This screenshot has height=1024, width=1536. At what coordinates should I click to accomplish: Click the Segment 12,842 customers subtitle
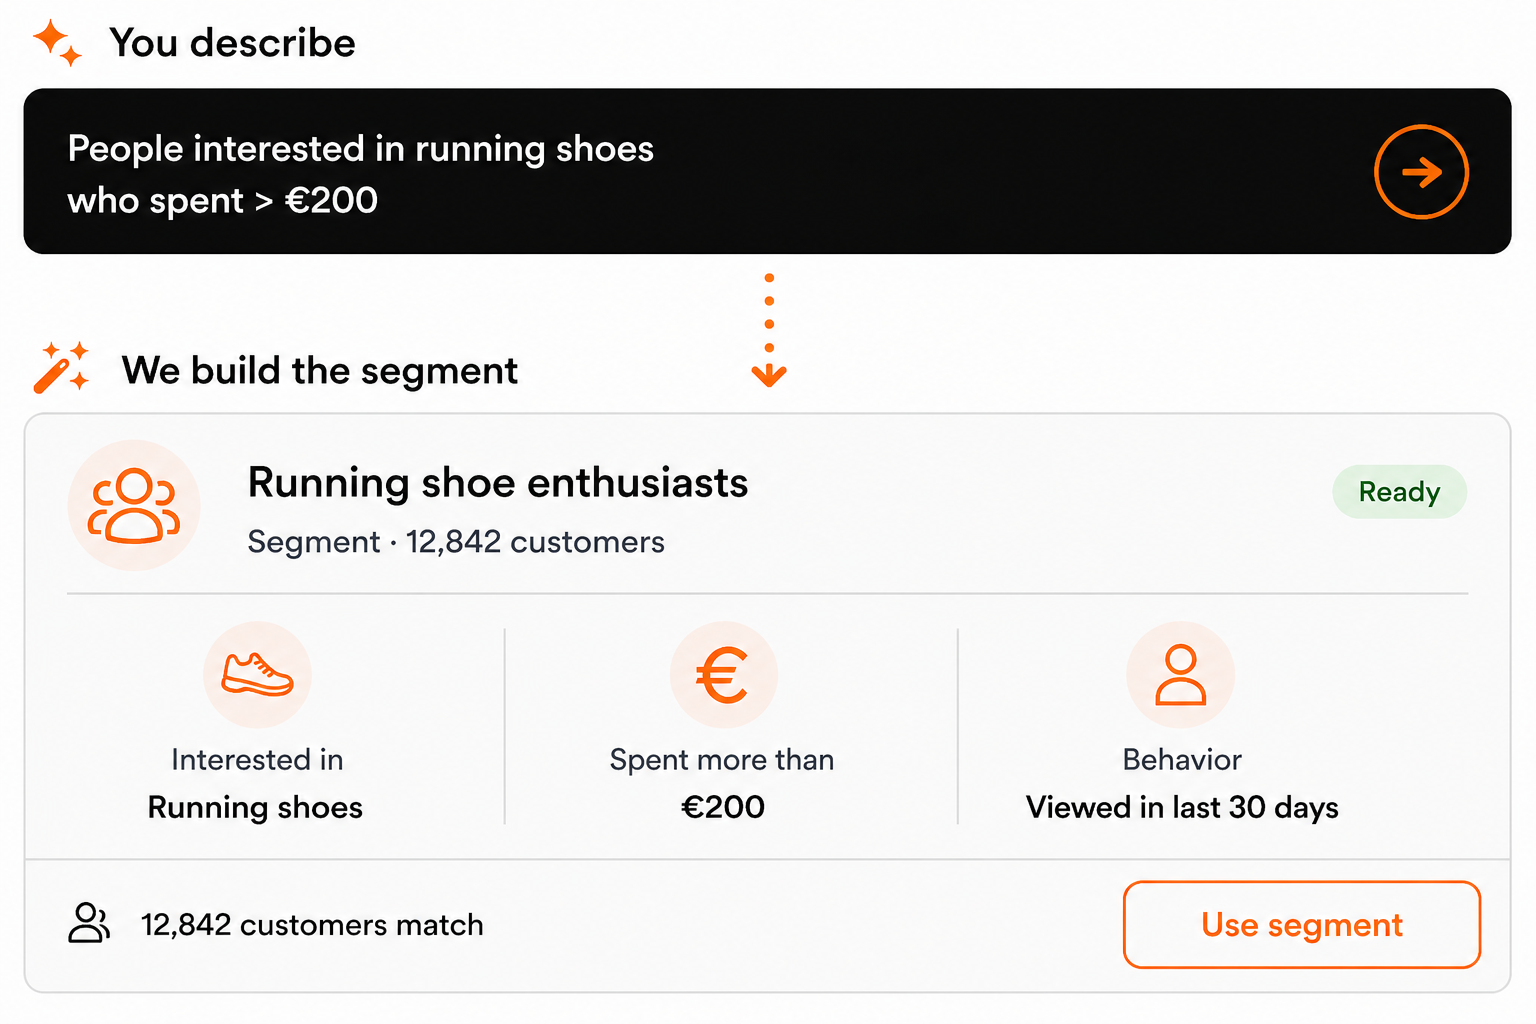click(x=456, y=542)
